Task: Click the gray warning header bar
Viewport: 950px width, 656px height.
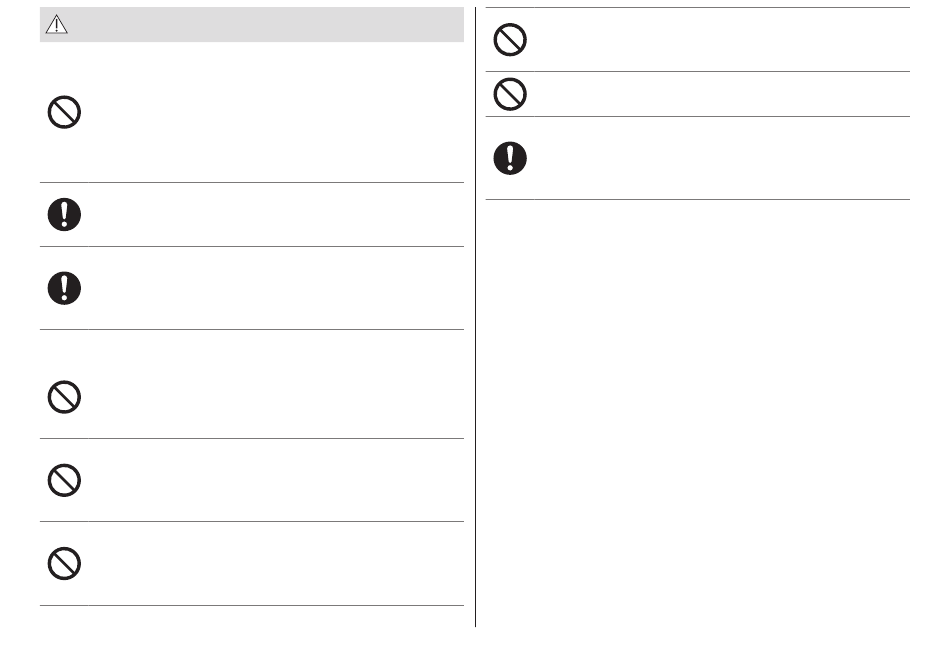Action: [x=252, y=25]
